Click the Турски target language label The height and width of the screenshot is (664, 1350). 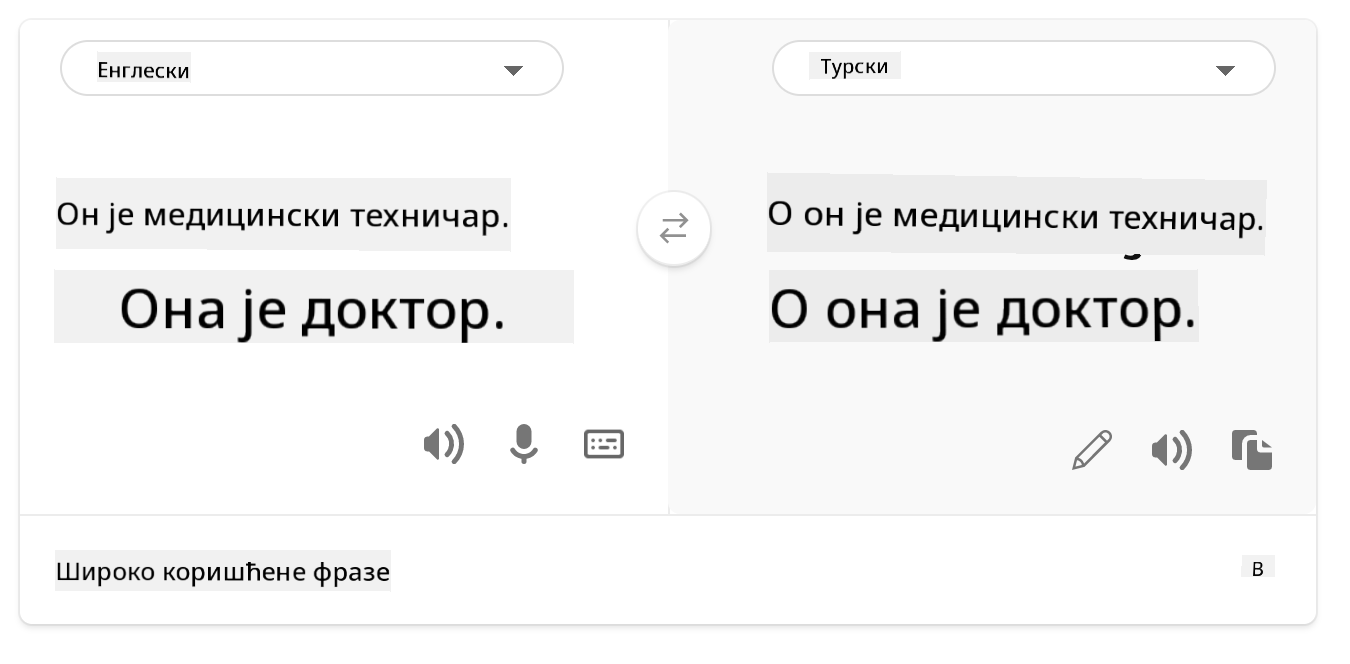[855, 67]
